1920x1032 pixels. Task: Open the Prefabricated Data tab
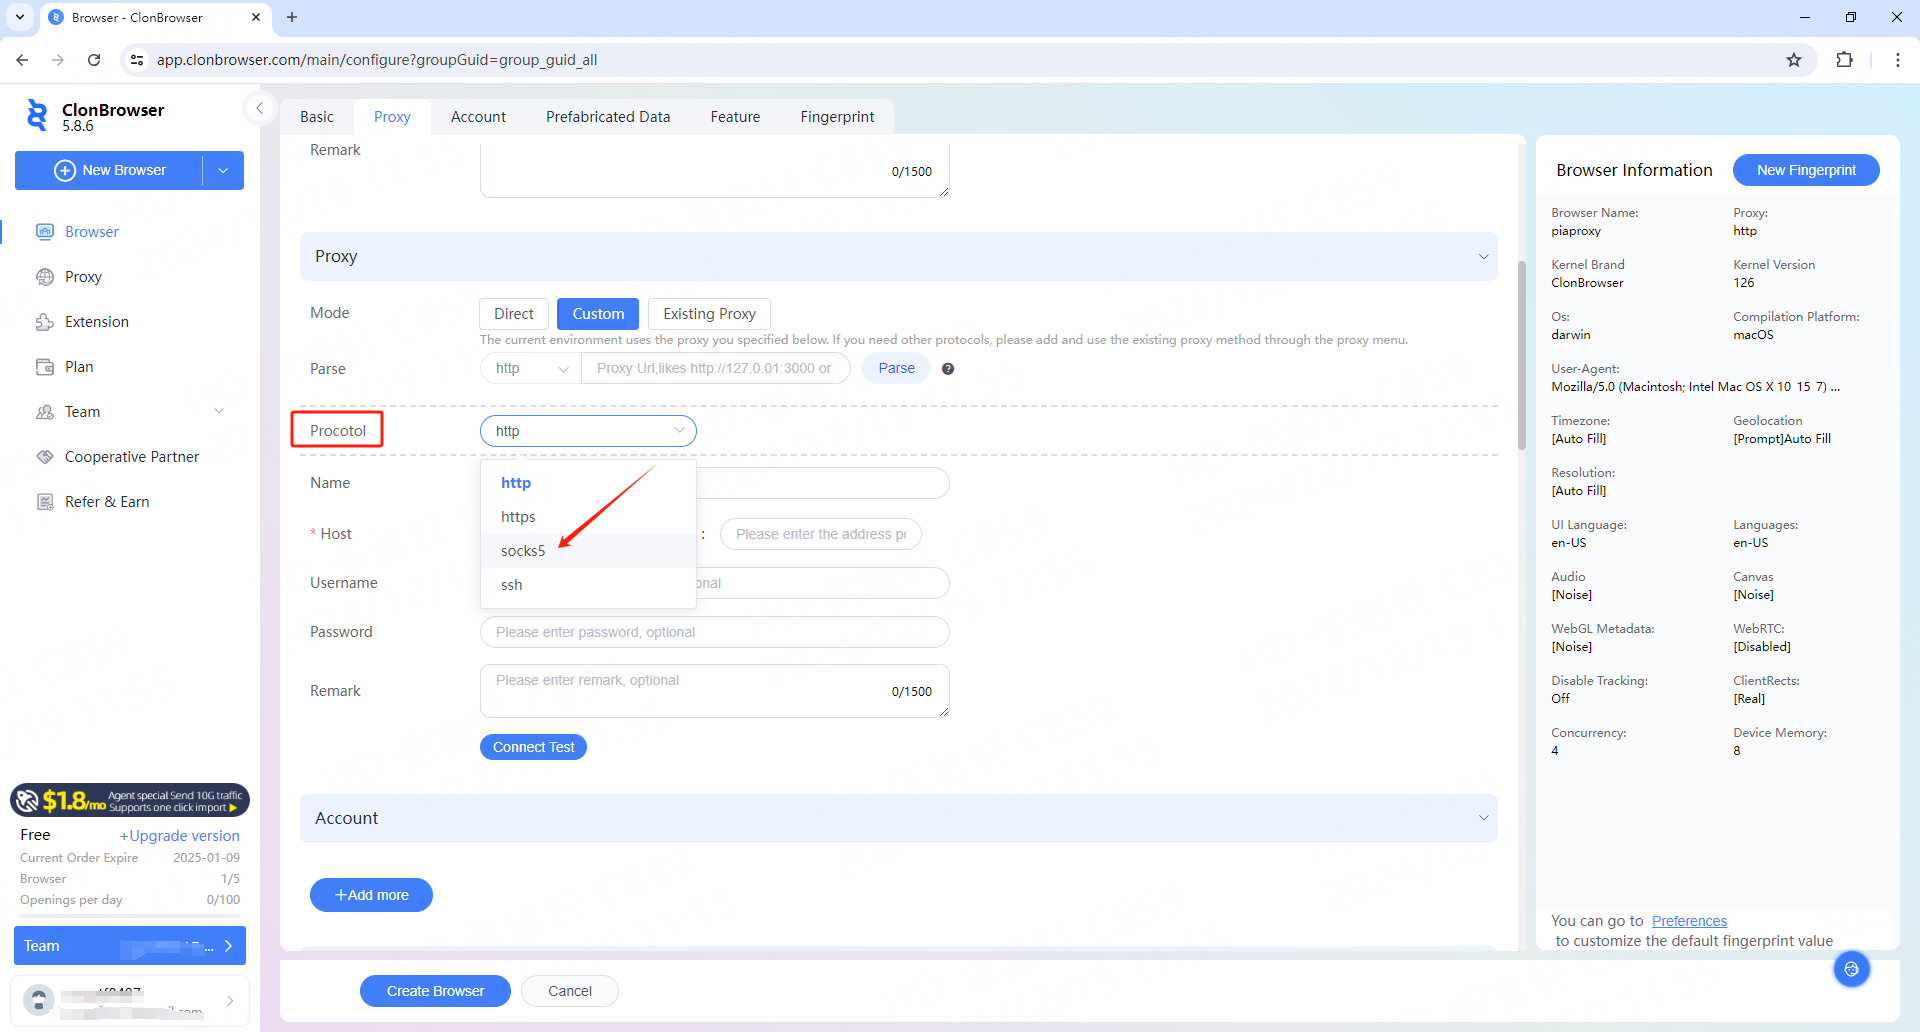pyautogui.click(x=608, y=117)
